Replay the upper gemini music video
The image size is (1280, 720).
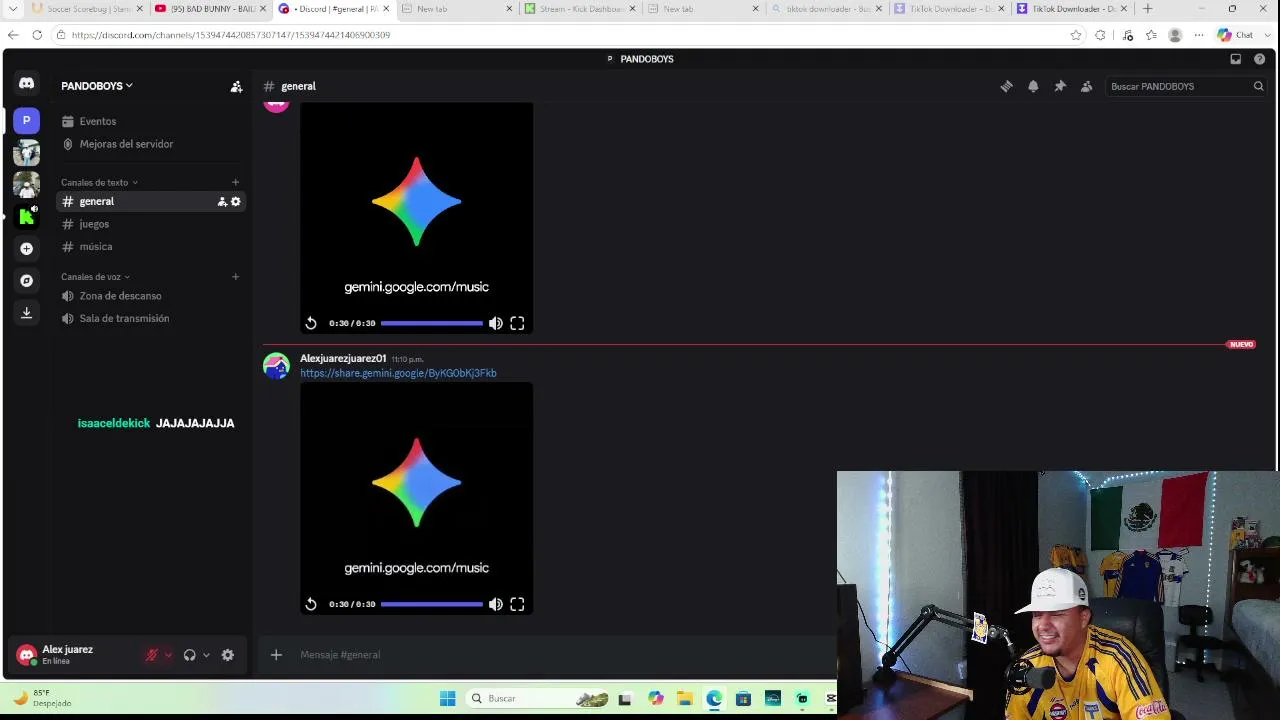point(311,323)
